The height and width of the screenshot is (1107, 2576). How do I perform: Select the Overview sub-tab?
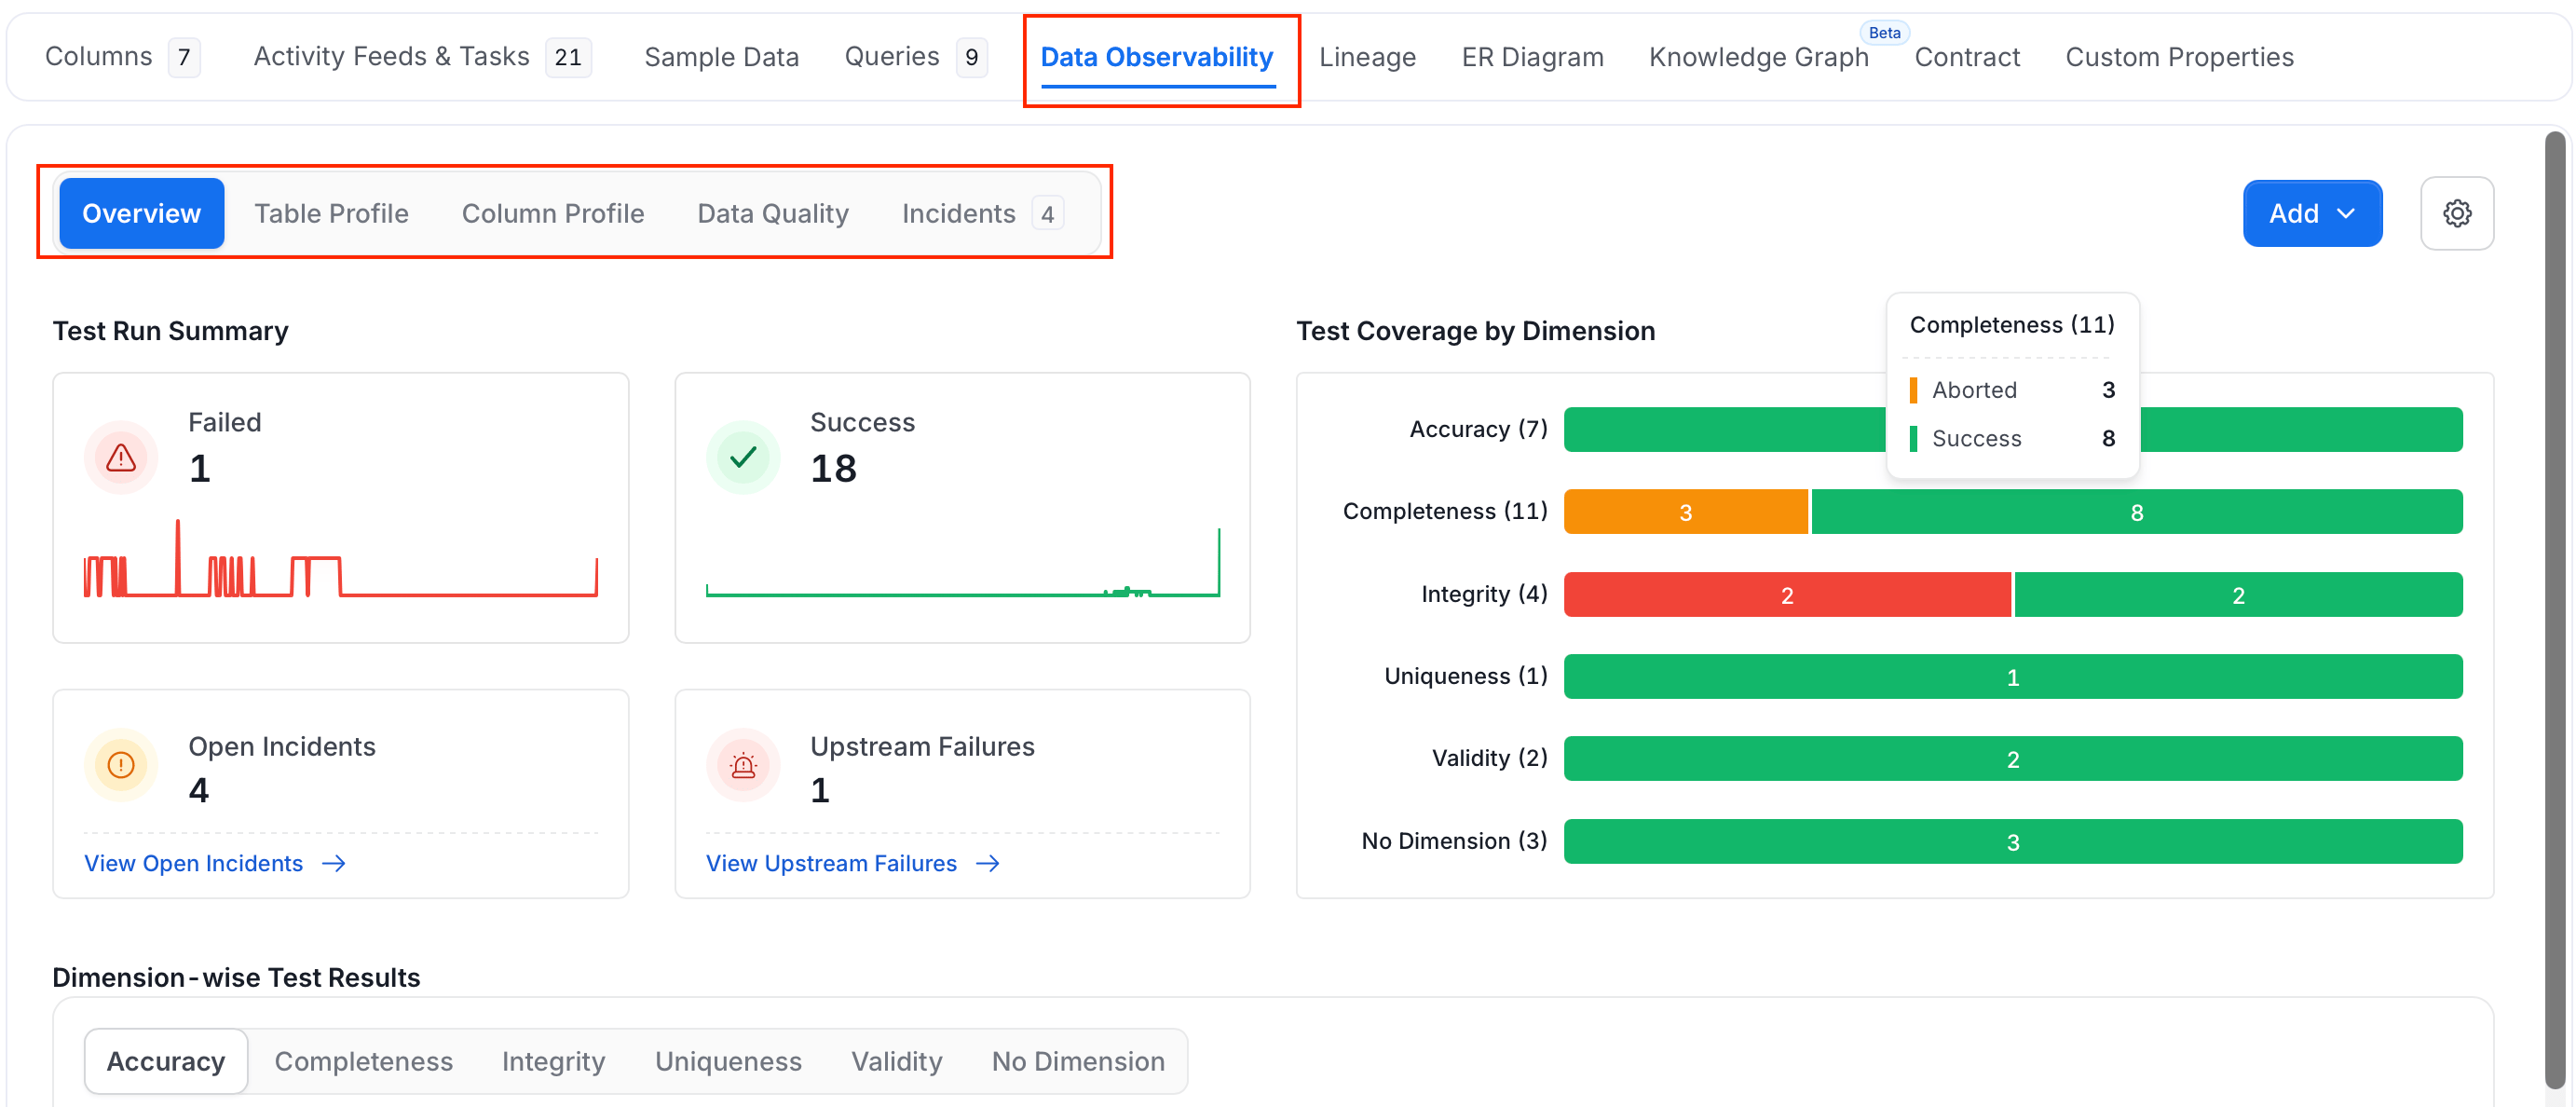click(x=141, y=213)
